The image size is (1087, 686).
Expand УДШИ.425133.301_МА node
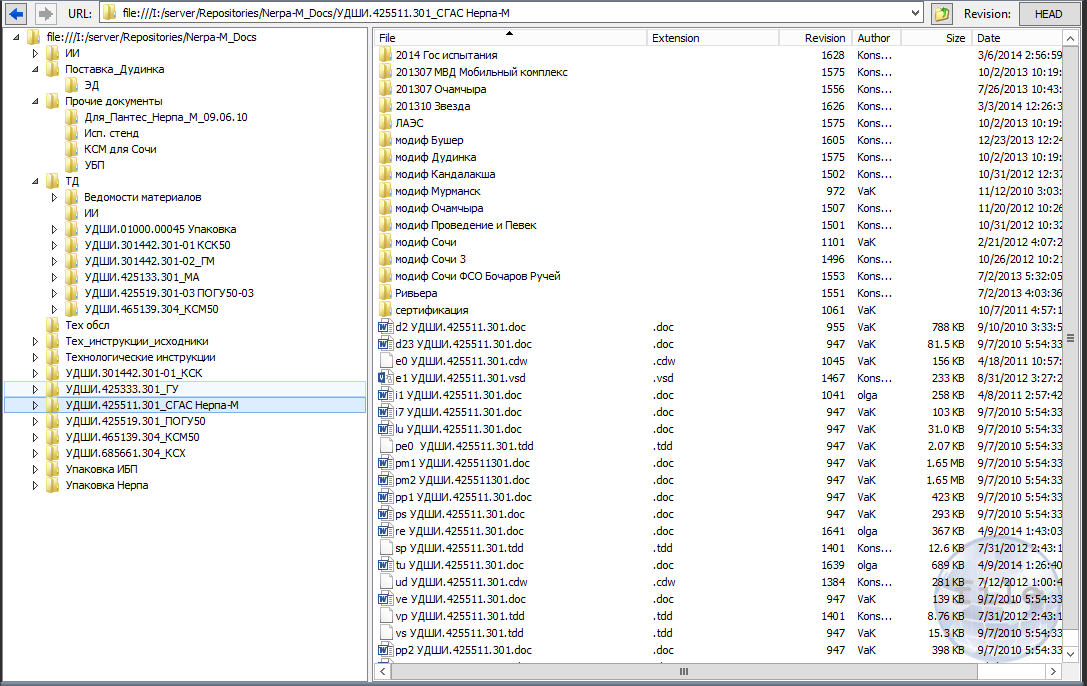(x=54, y=277)
